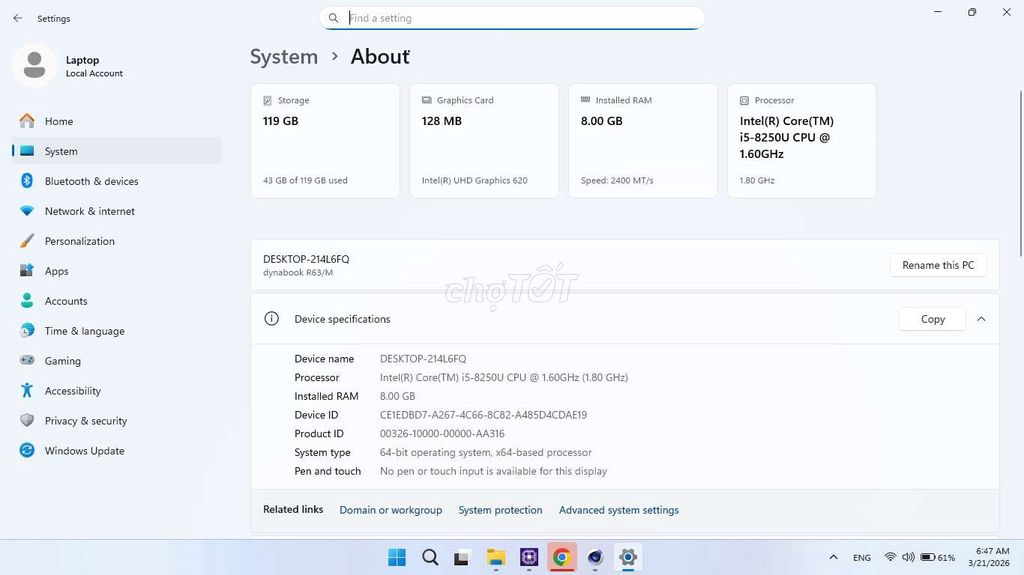Click the 64-bit operating system type text

tap(486, 452)
